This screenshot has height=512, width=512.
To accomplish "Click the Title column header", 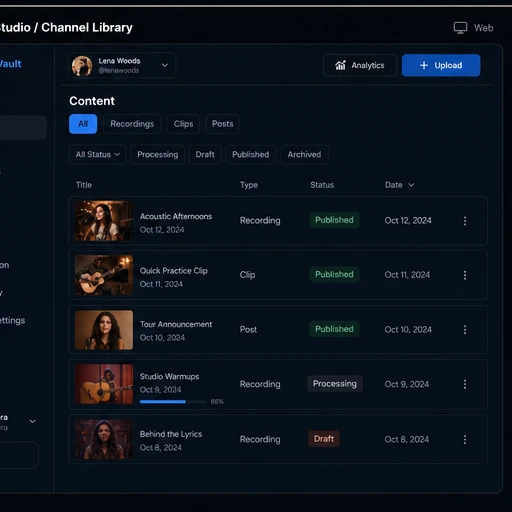I will [x=84, y=185].
